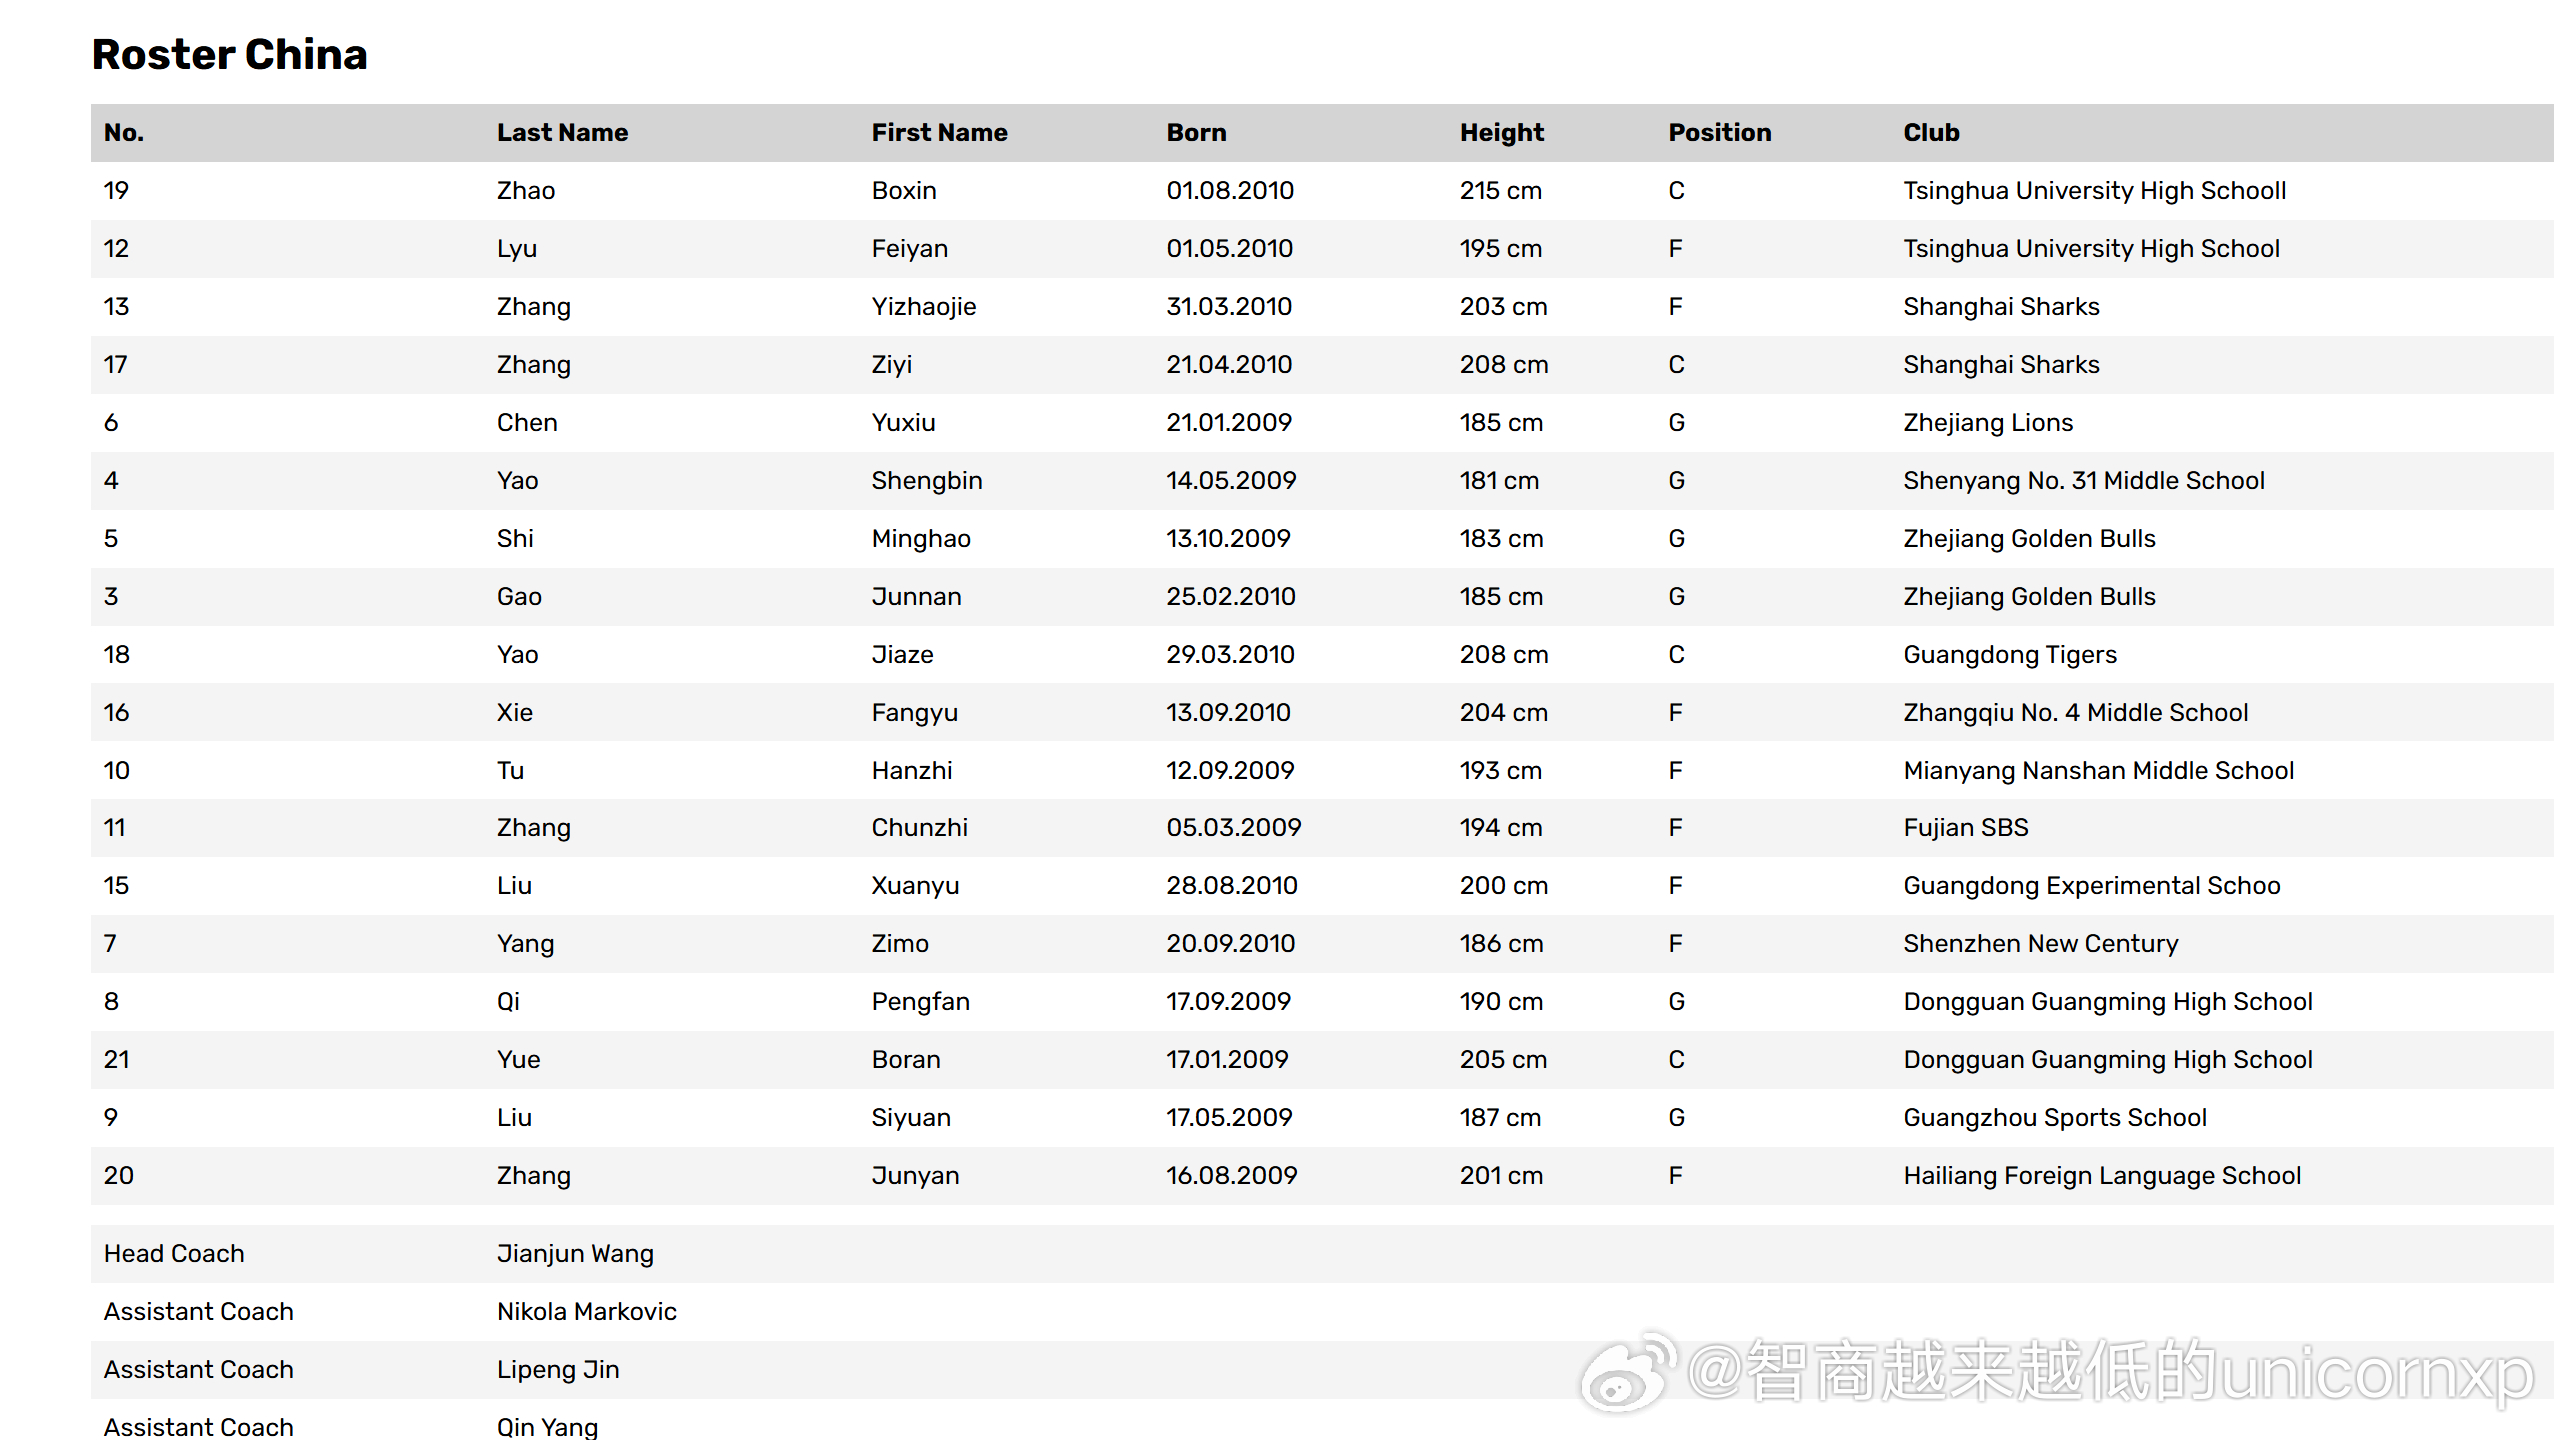Click the birth date 17.01.2009
Screen dimensions: 2554x1440
(x=1227, y=1059)
